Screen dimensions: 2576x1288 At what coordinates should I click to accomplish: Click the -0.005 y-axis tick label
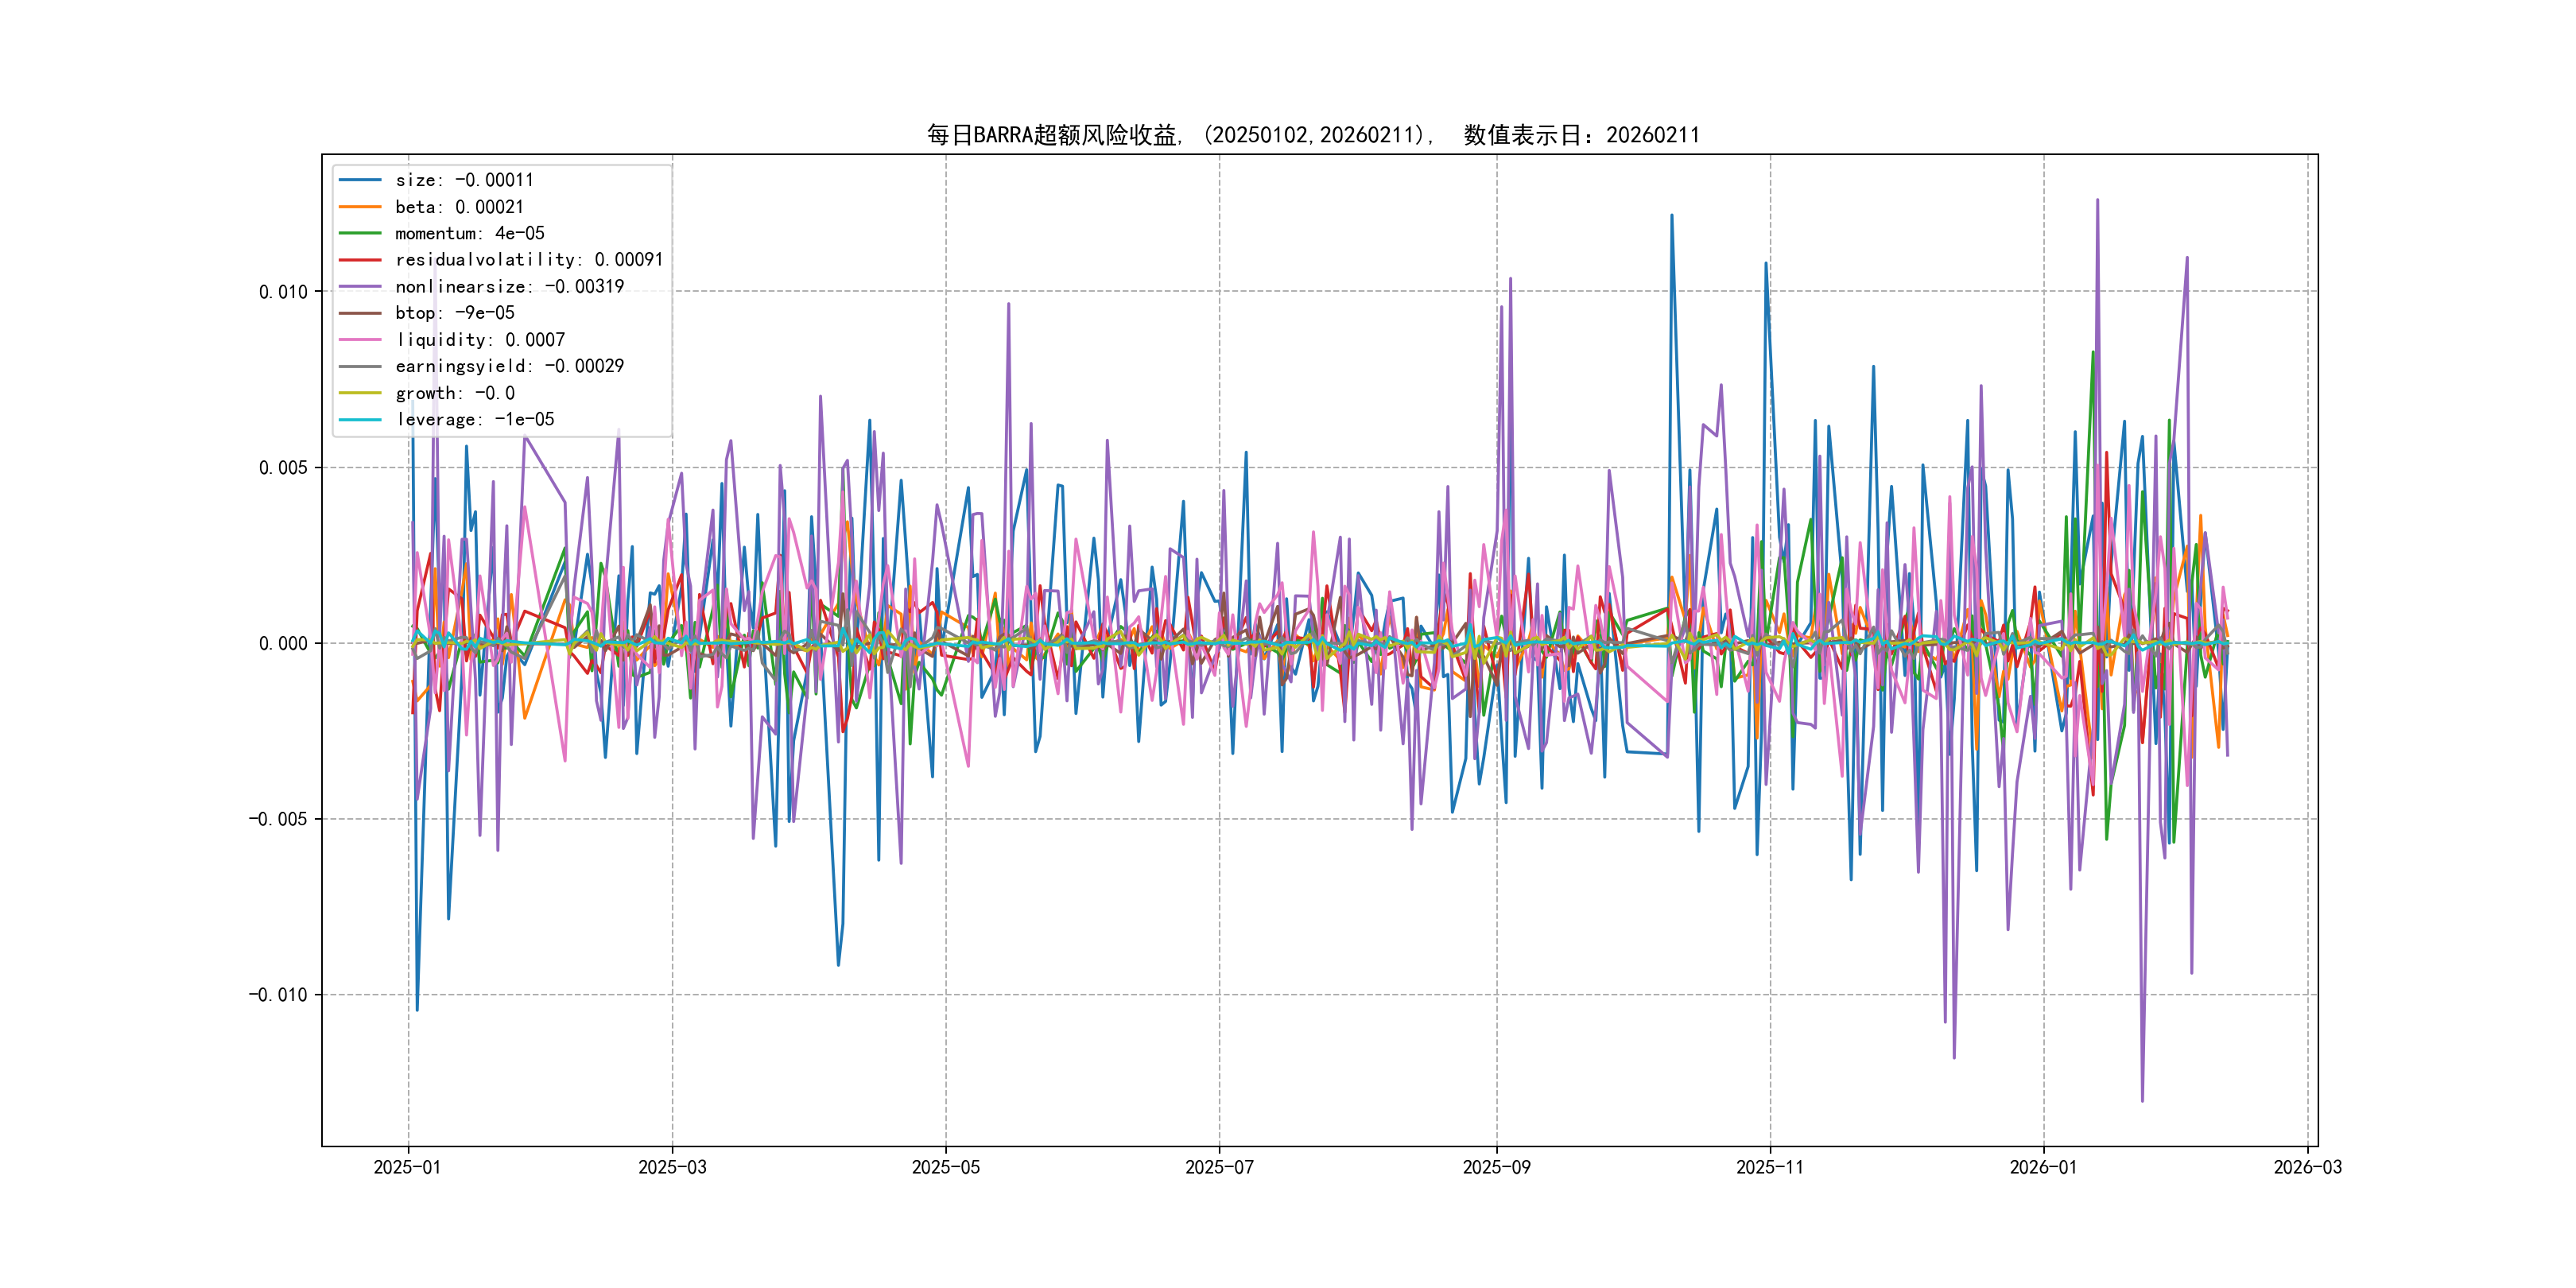tap(278, 819)
